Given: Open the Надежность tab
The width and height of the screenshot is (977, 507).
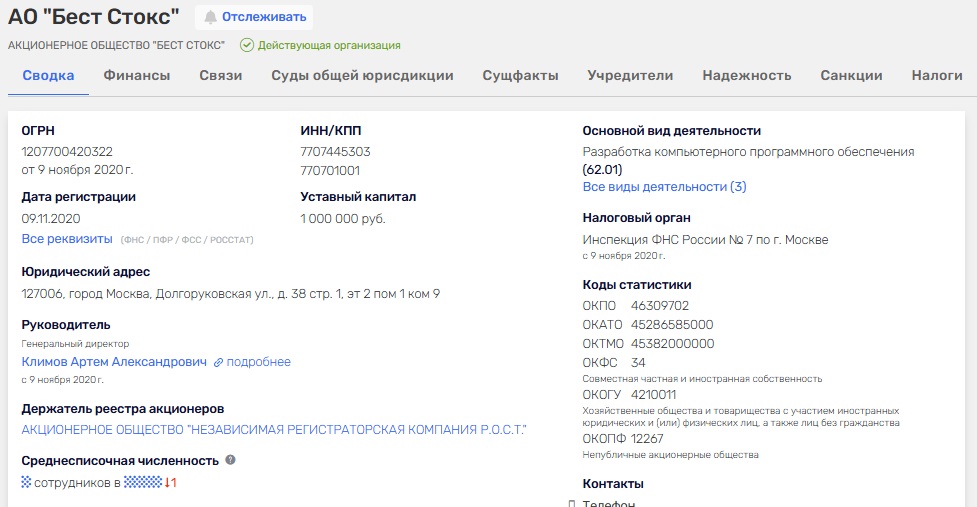Looking at the screenshot, I should 746,75.
